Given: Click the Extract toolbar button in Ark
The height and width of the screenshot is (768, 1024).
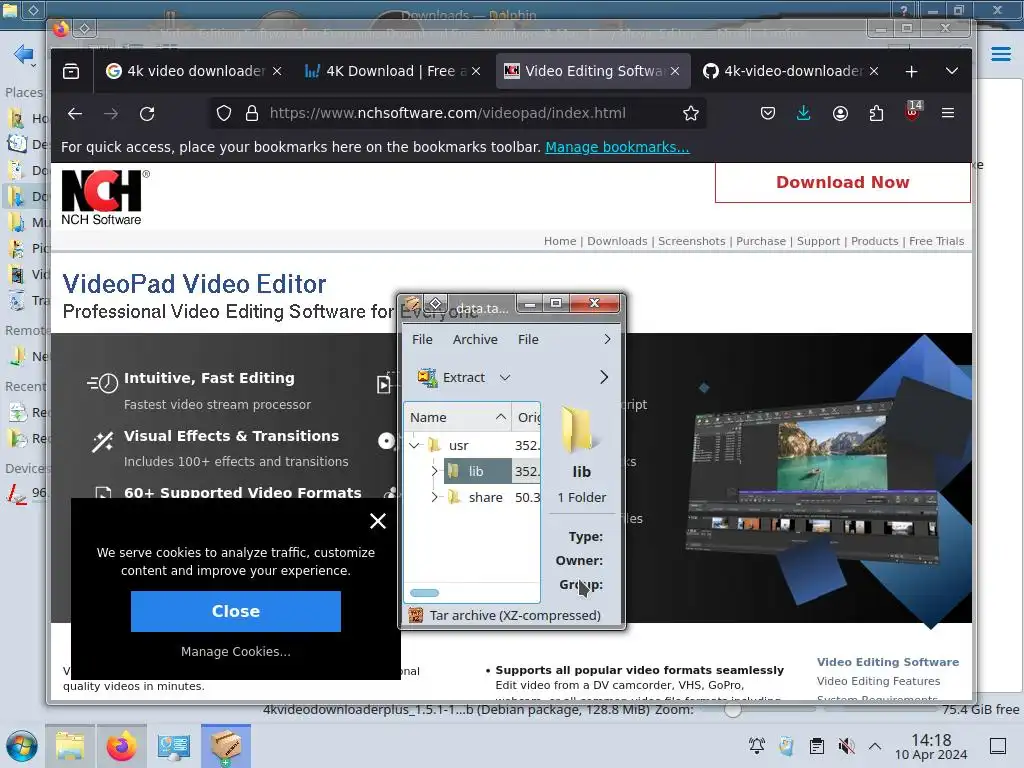Looking at the screenshot, I should coord(452,377).
